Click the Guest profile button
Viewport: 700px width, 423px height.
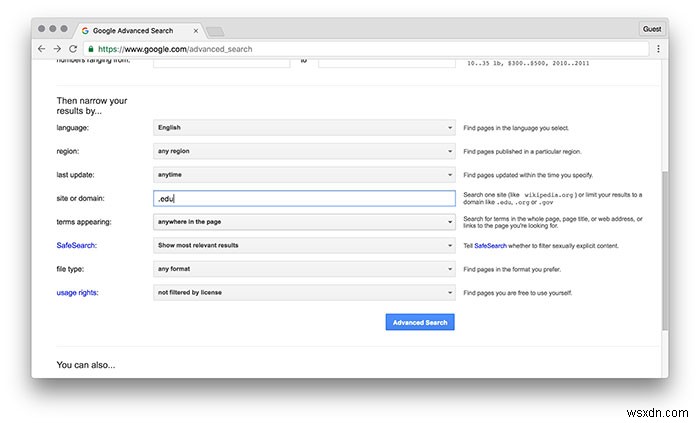[x=652, y=29]
